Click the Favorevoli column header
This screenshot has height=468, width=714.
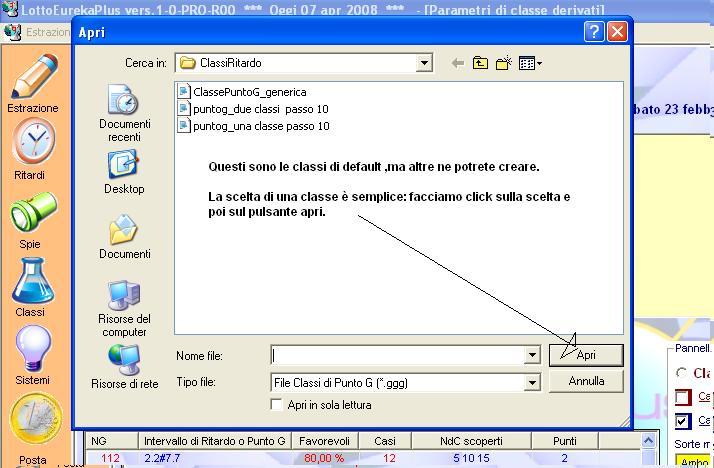[324, 441]
